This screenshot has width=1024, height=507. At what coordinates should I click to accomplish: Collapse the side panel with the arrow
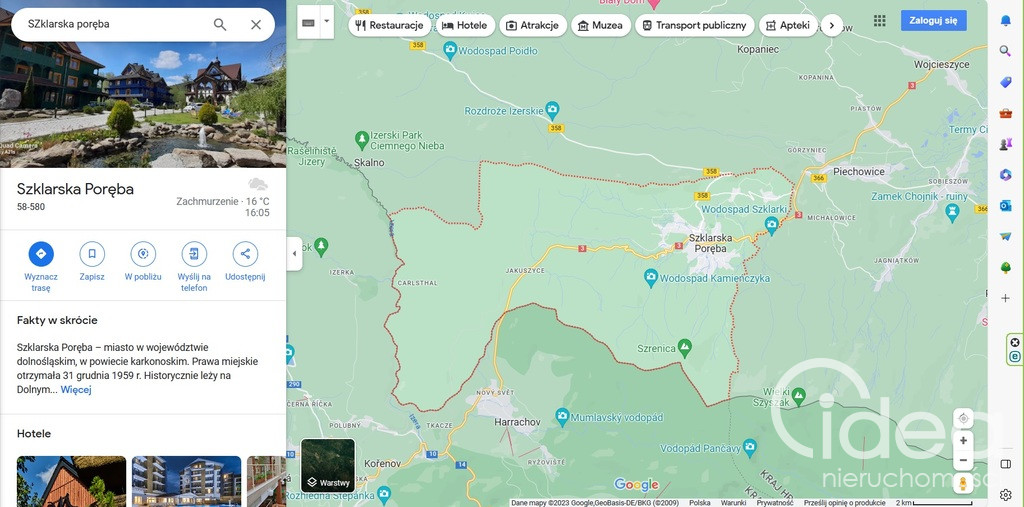[x=294, y=254]
